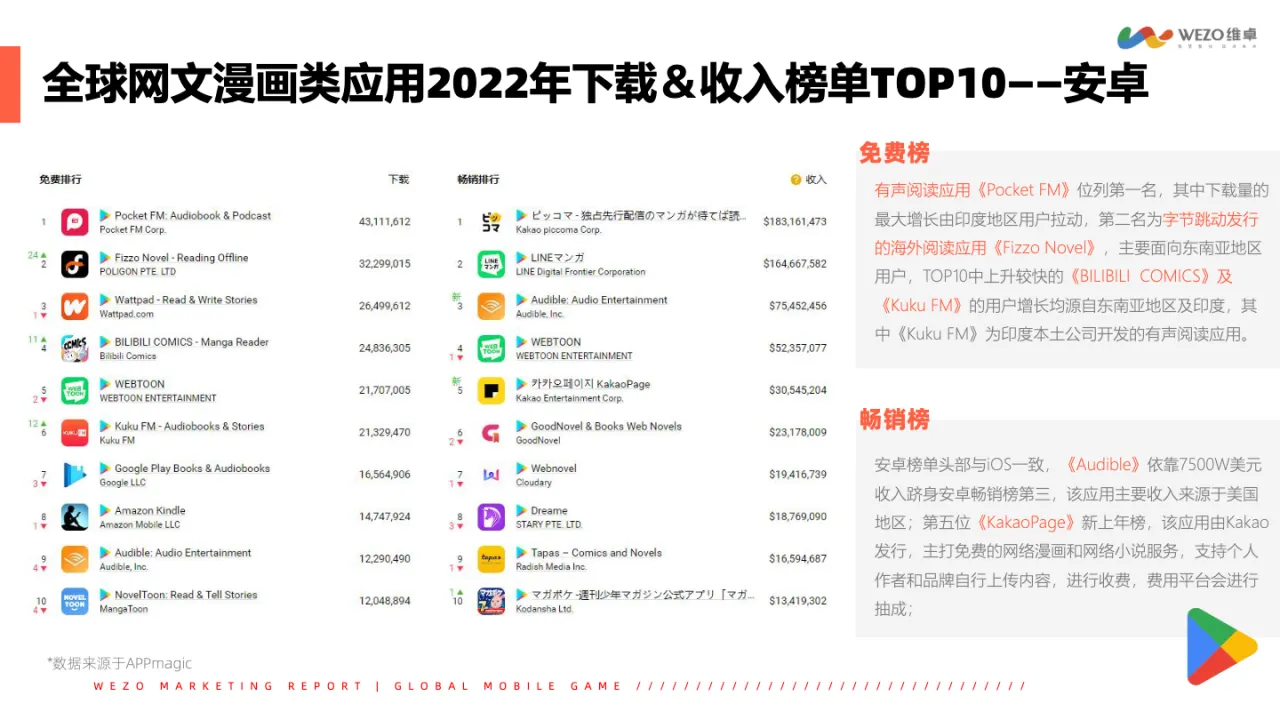The width and height of the screenshot is (1280, 720).
Task: Click the GoodNovel app icon
Action: click(x=491, y=432)
